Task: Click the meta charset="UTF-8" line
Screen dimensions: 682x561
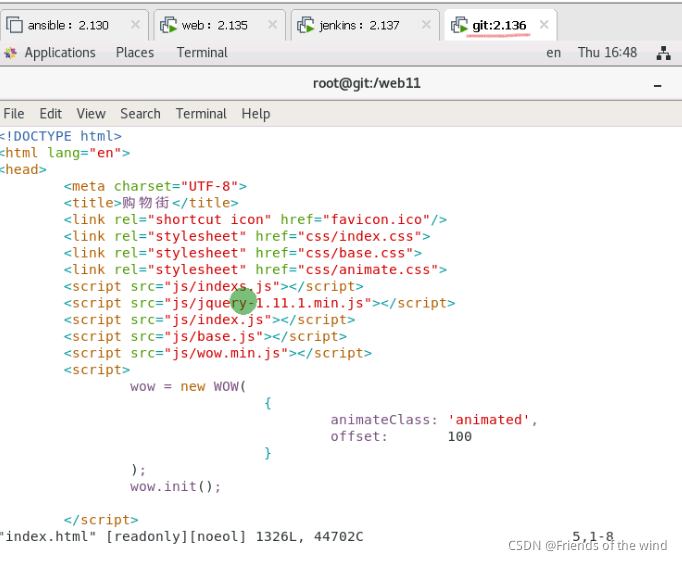Action: point(155,187)
